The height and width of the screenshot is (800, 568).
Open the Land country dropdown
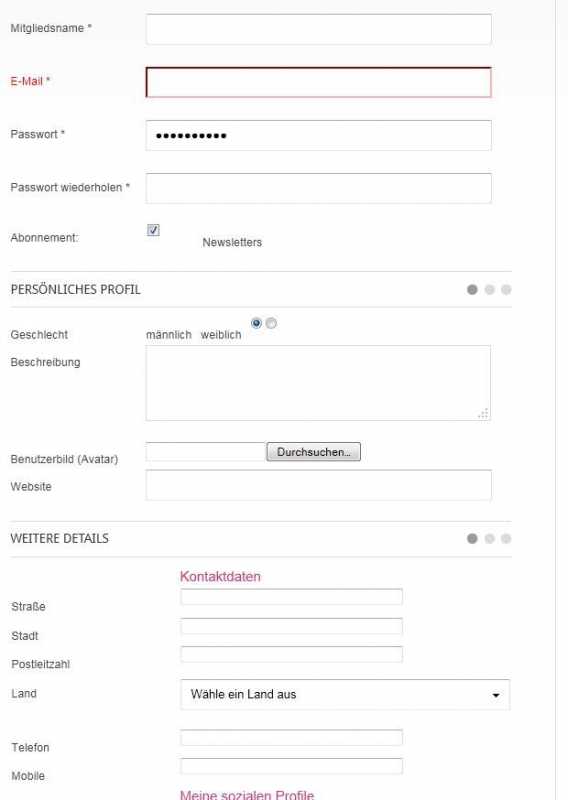pyautogui.click(x=345, y=694)
